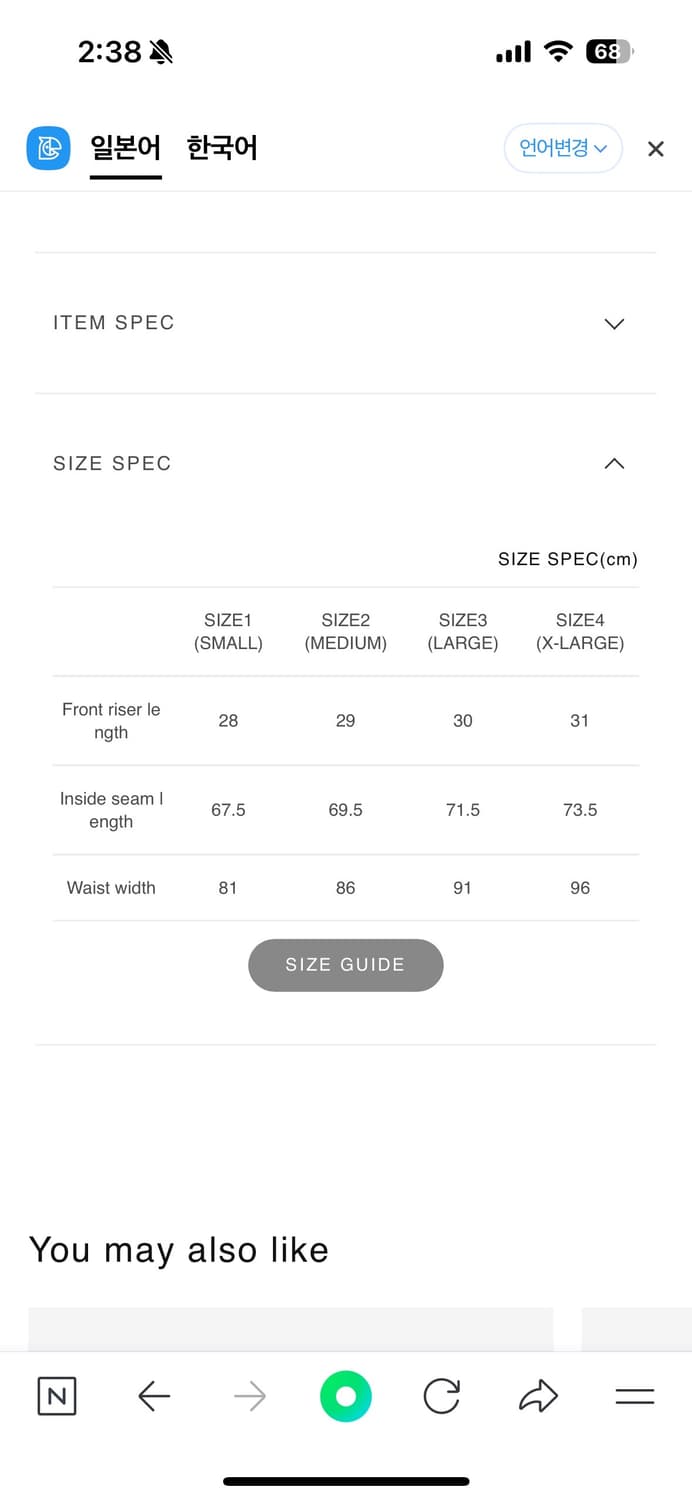Reload the page with the refresh icon

[x=441, y=1396]
